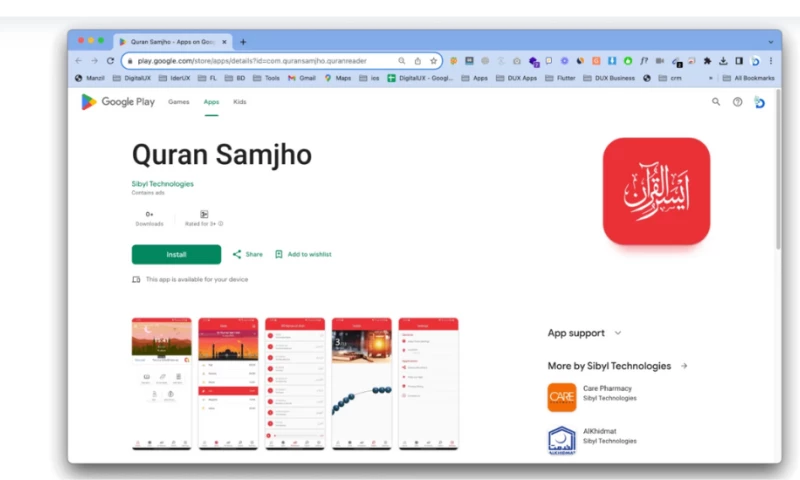Click the zoom magnifier icon in address bar

(402, 61)
